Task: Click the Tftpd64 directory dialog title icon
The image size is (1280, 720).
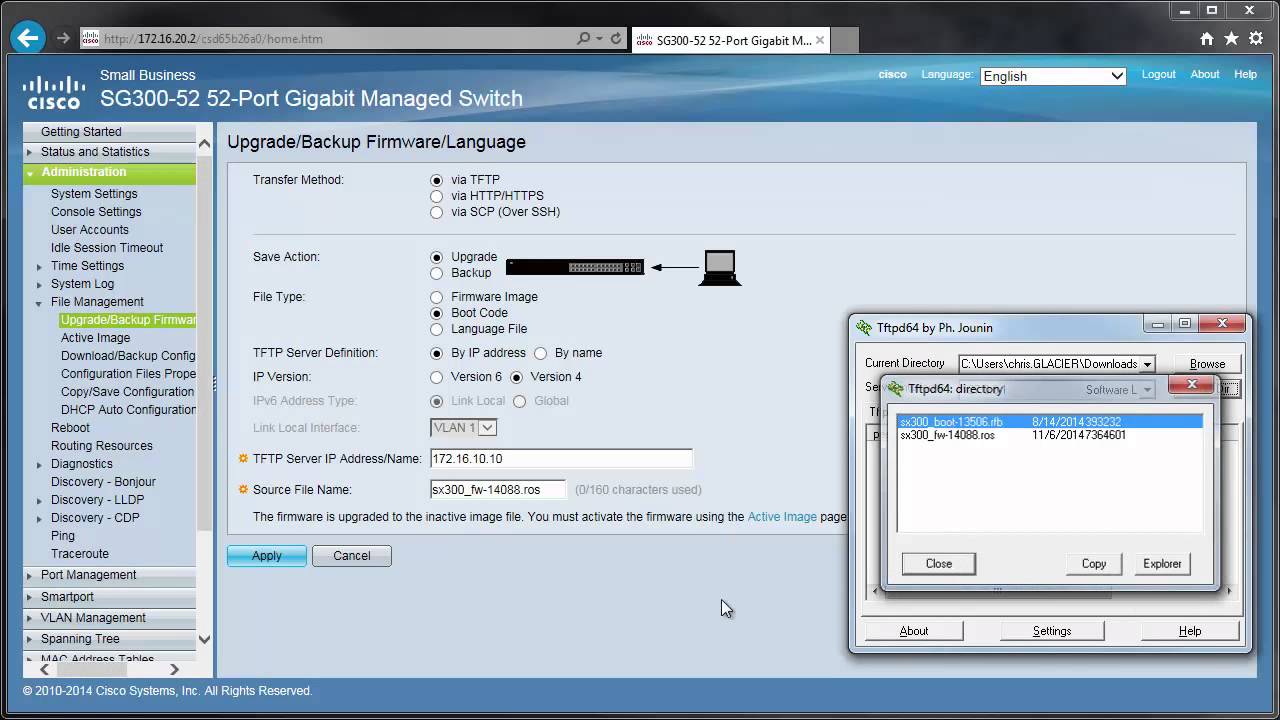Action: coord(896,389)
